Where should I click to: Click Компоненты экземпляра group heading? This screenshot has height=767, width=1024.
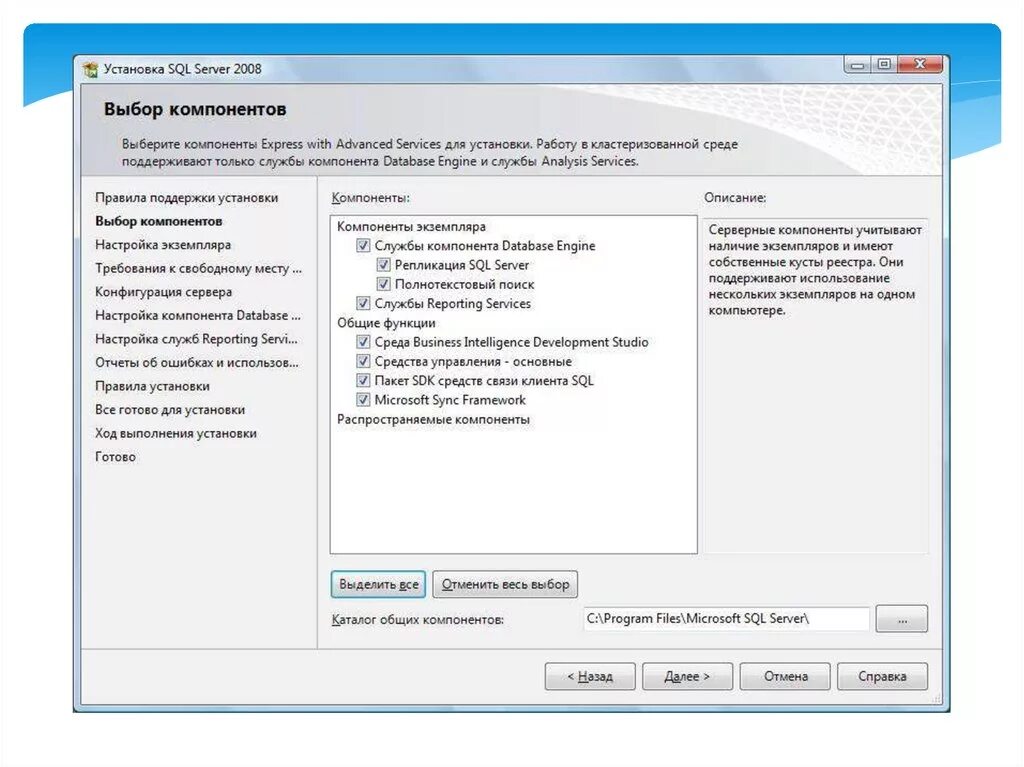(x=411, y=227)
